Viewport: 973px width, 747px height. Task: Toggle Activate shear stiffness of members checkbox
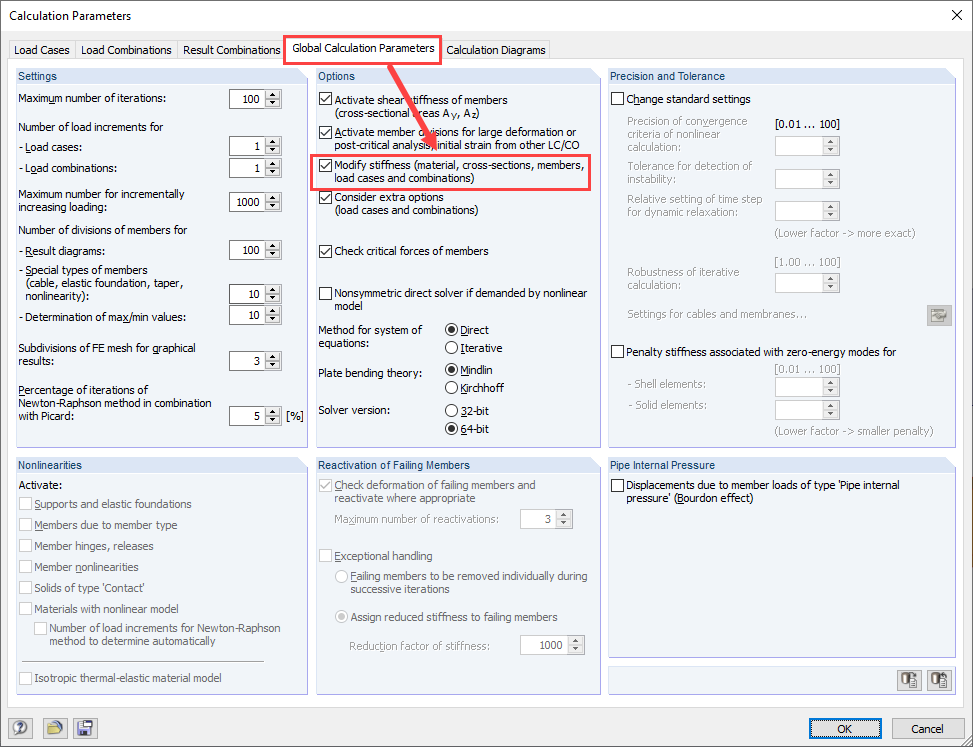tap(325, 99)
